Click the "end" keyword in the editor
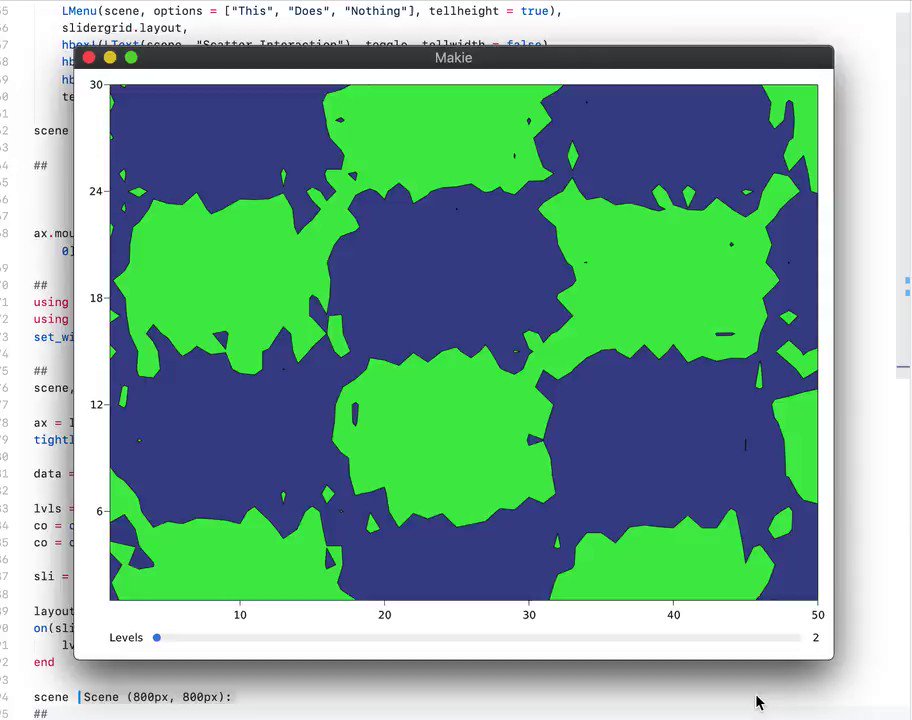 pyautogui.click(x=44, y=662)
